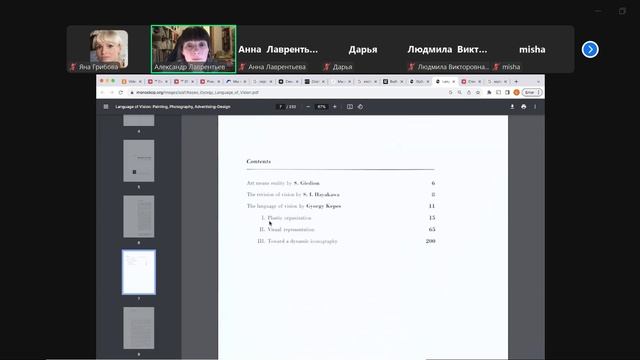
Task: Switch to the last browser tab
Action: point(497,82)
